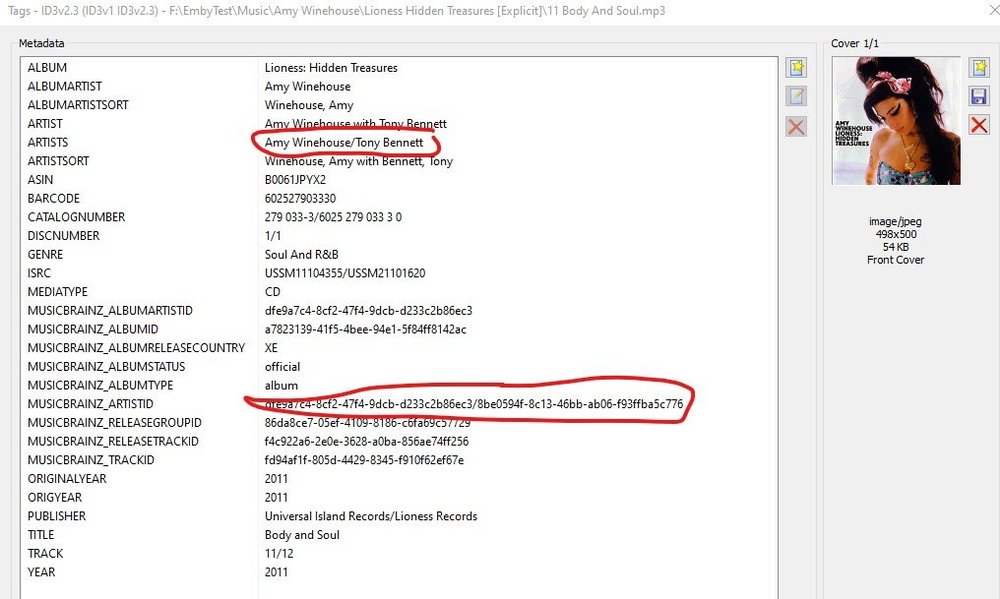Click the save cover to file icon
The image size is (1000, 599).
pos(979,96)
